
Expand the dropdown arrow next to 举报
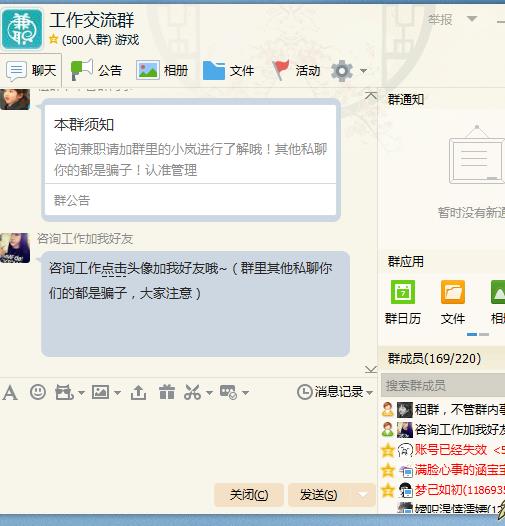(472, 18)
